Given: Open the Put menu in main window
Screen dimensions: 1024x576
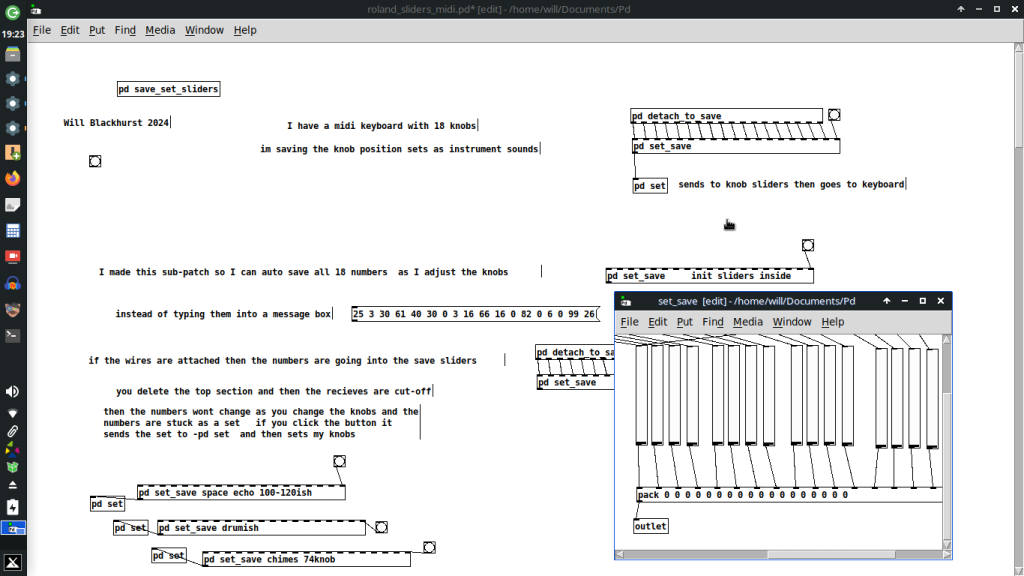Looking at the screenshot, I should point(97,30).
